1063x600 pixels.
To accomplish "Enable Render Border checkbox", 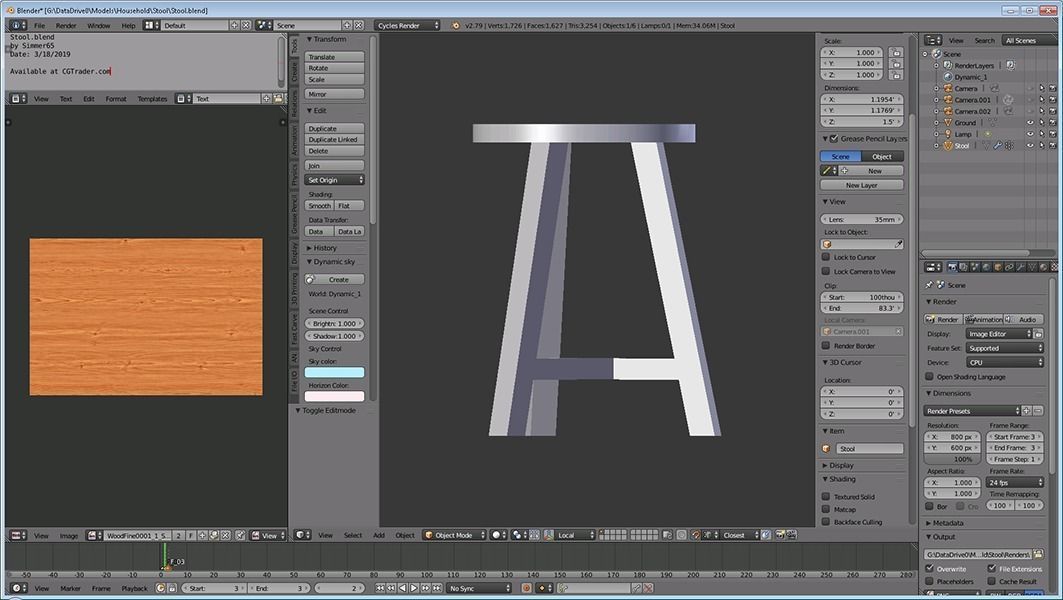I will click(826, 346).
